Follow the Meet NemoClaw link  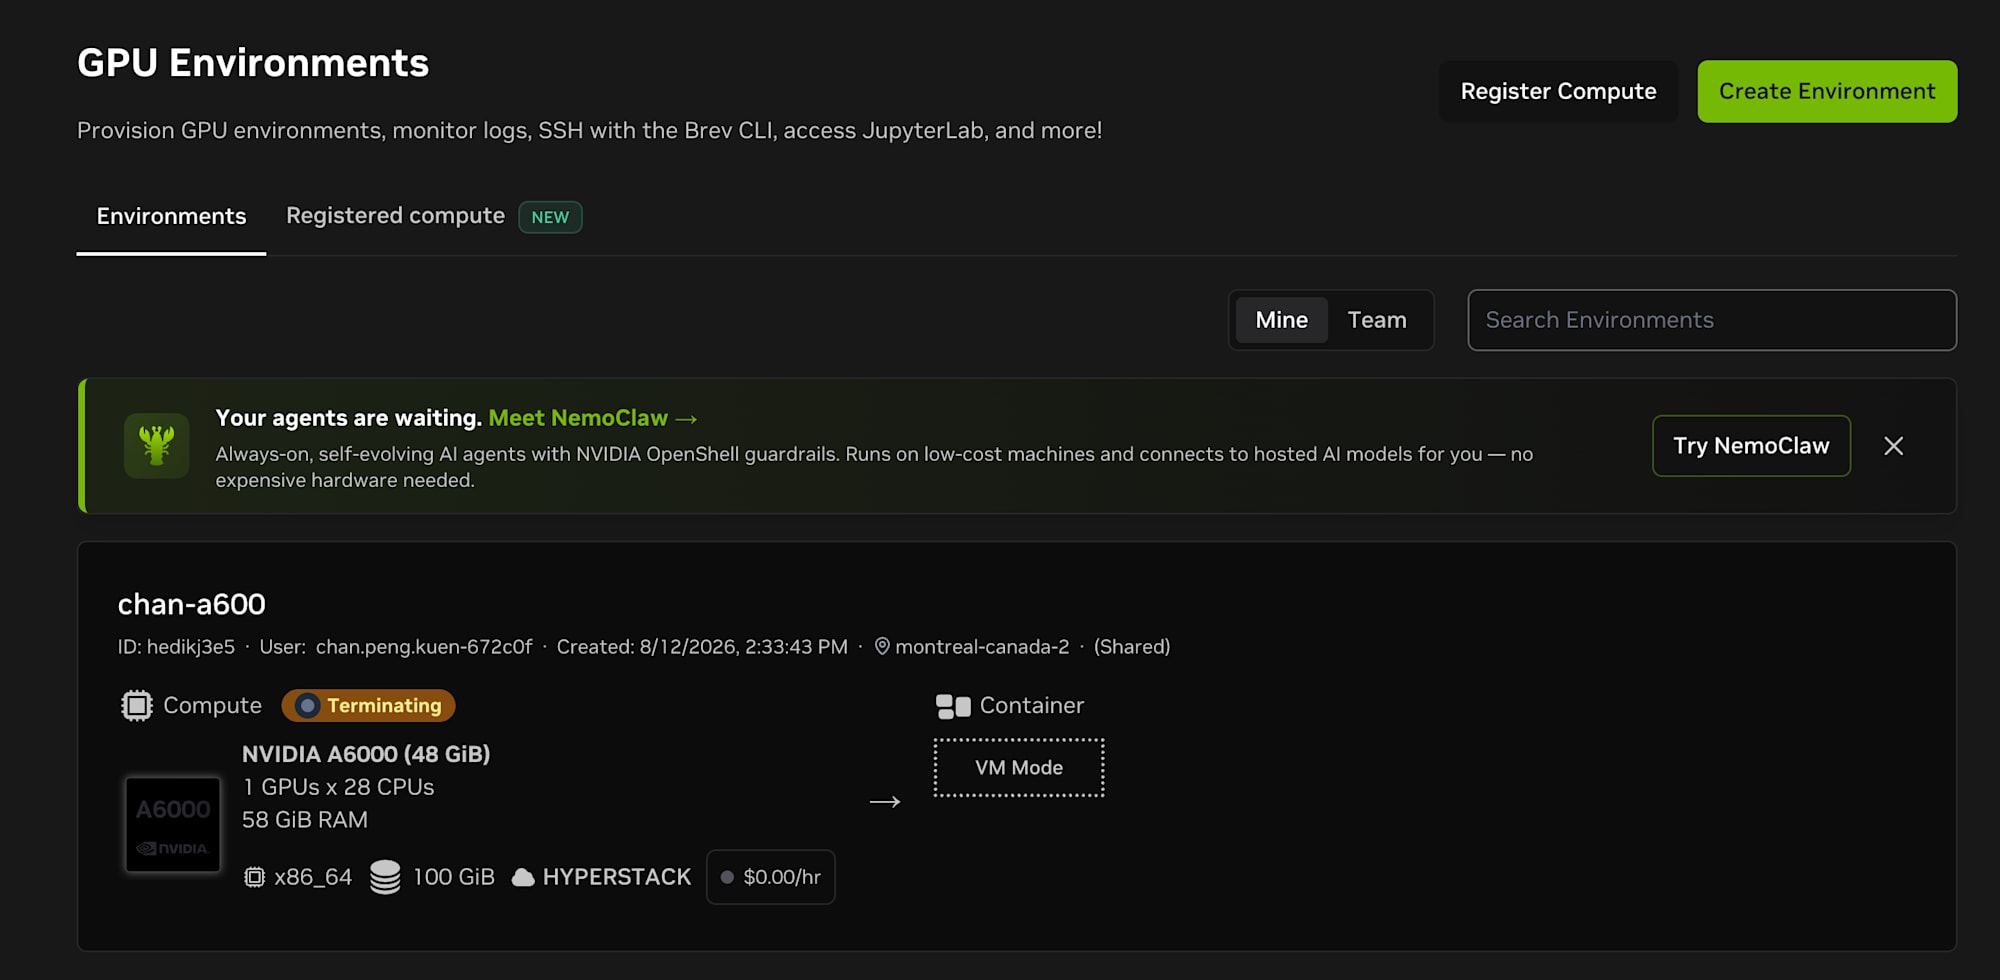(592, 418)
